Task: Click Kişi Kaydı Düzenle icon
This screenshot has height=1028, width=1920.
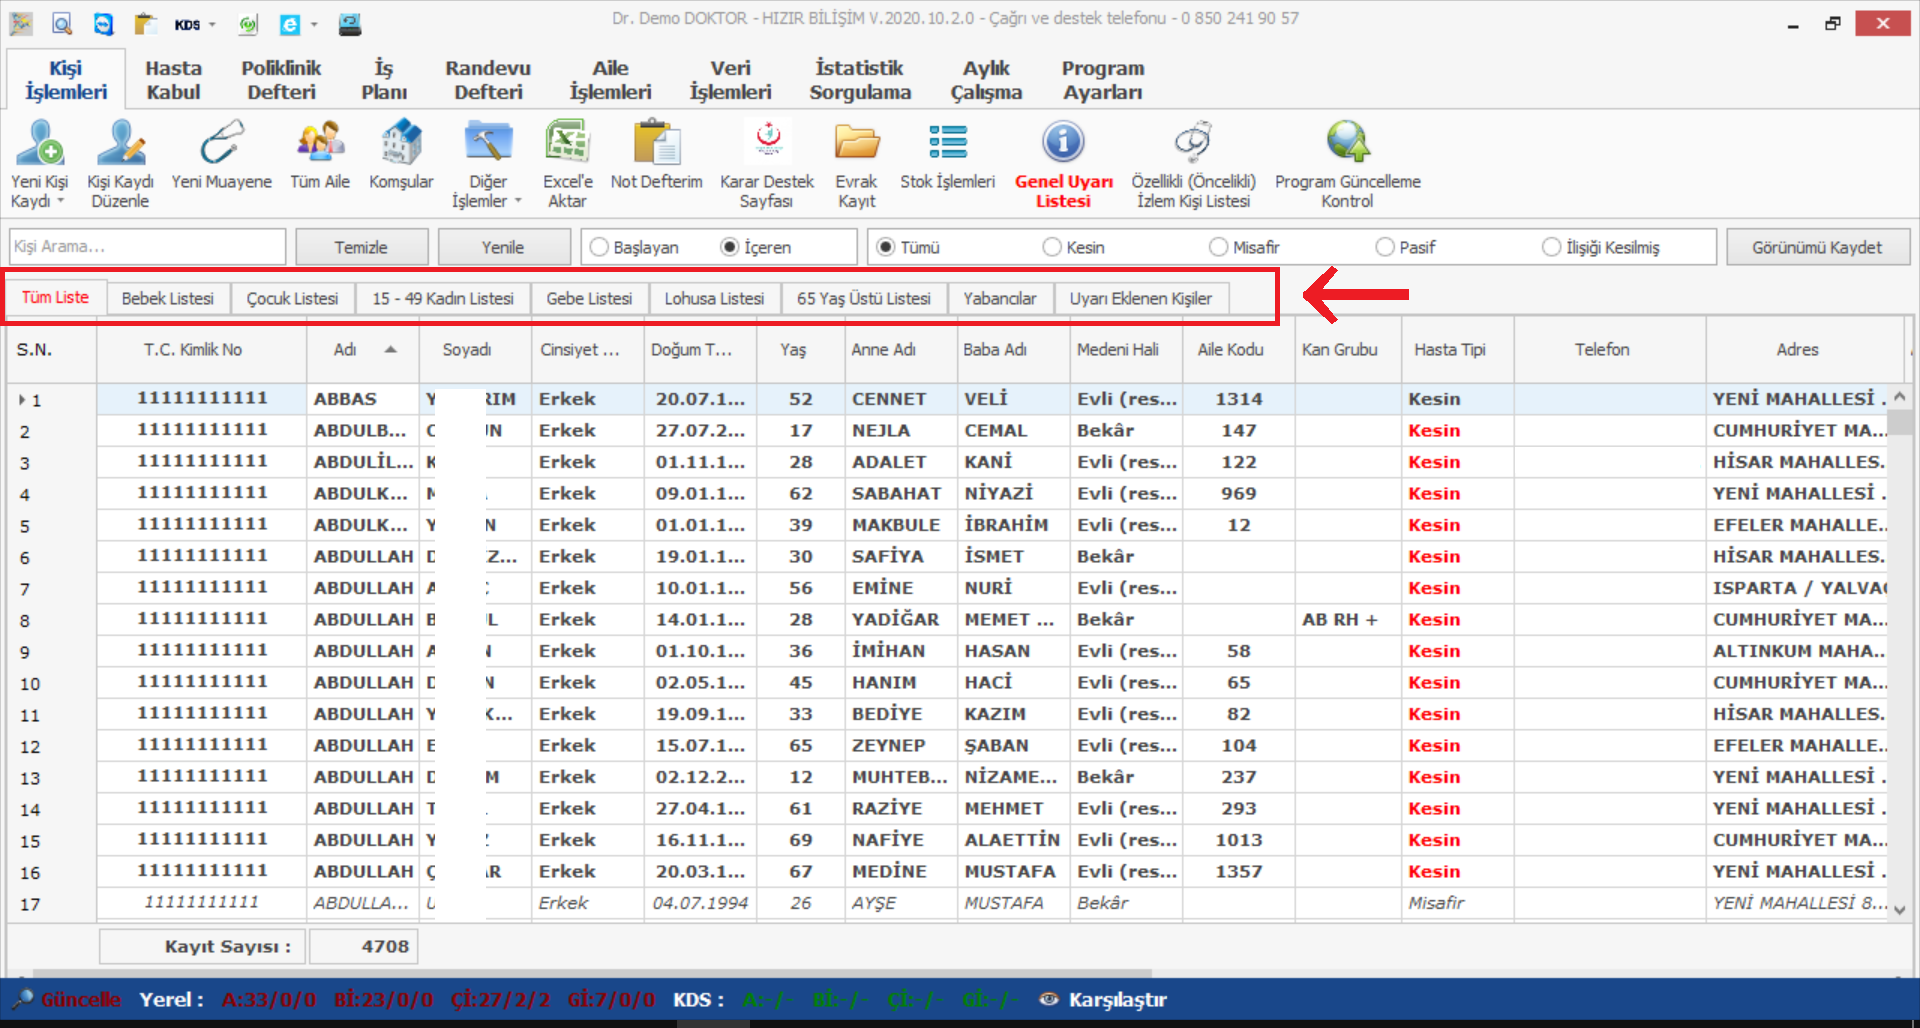Action: (x=121, y=144)
